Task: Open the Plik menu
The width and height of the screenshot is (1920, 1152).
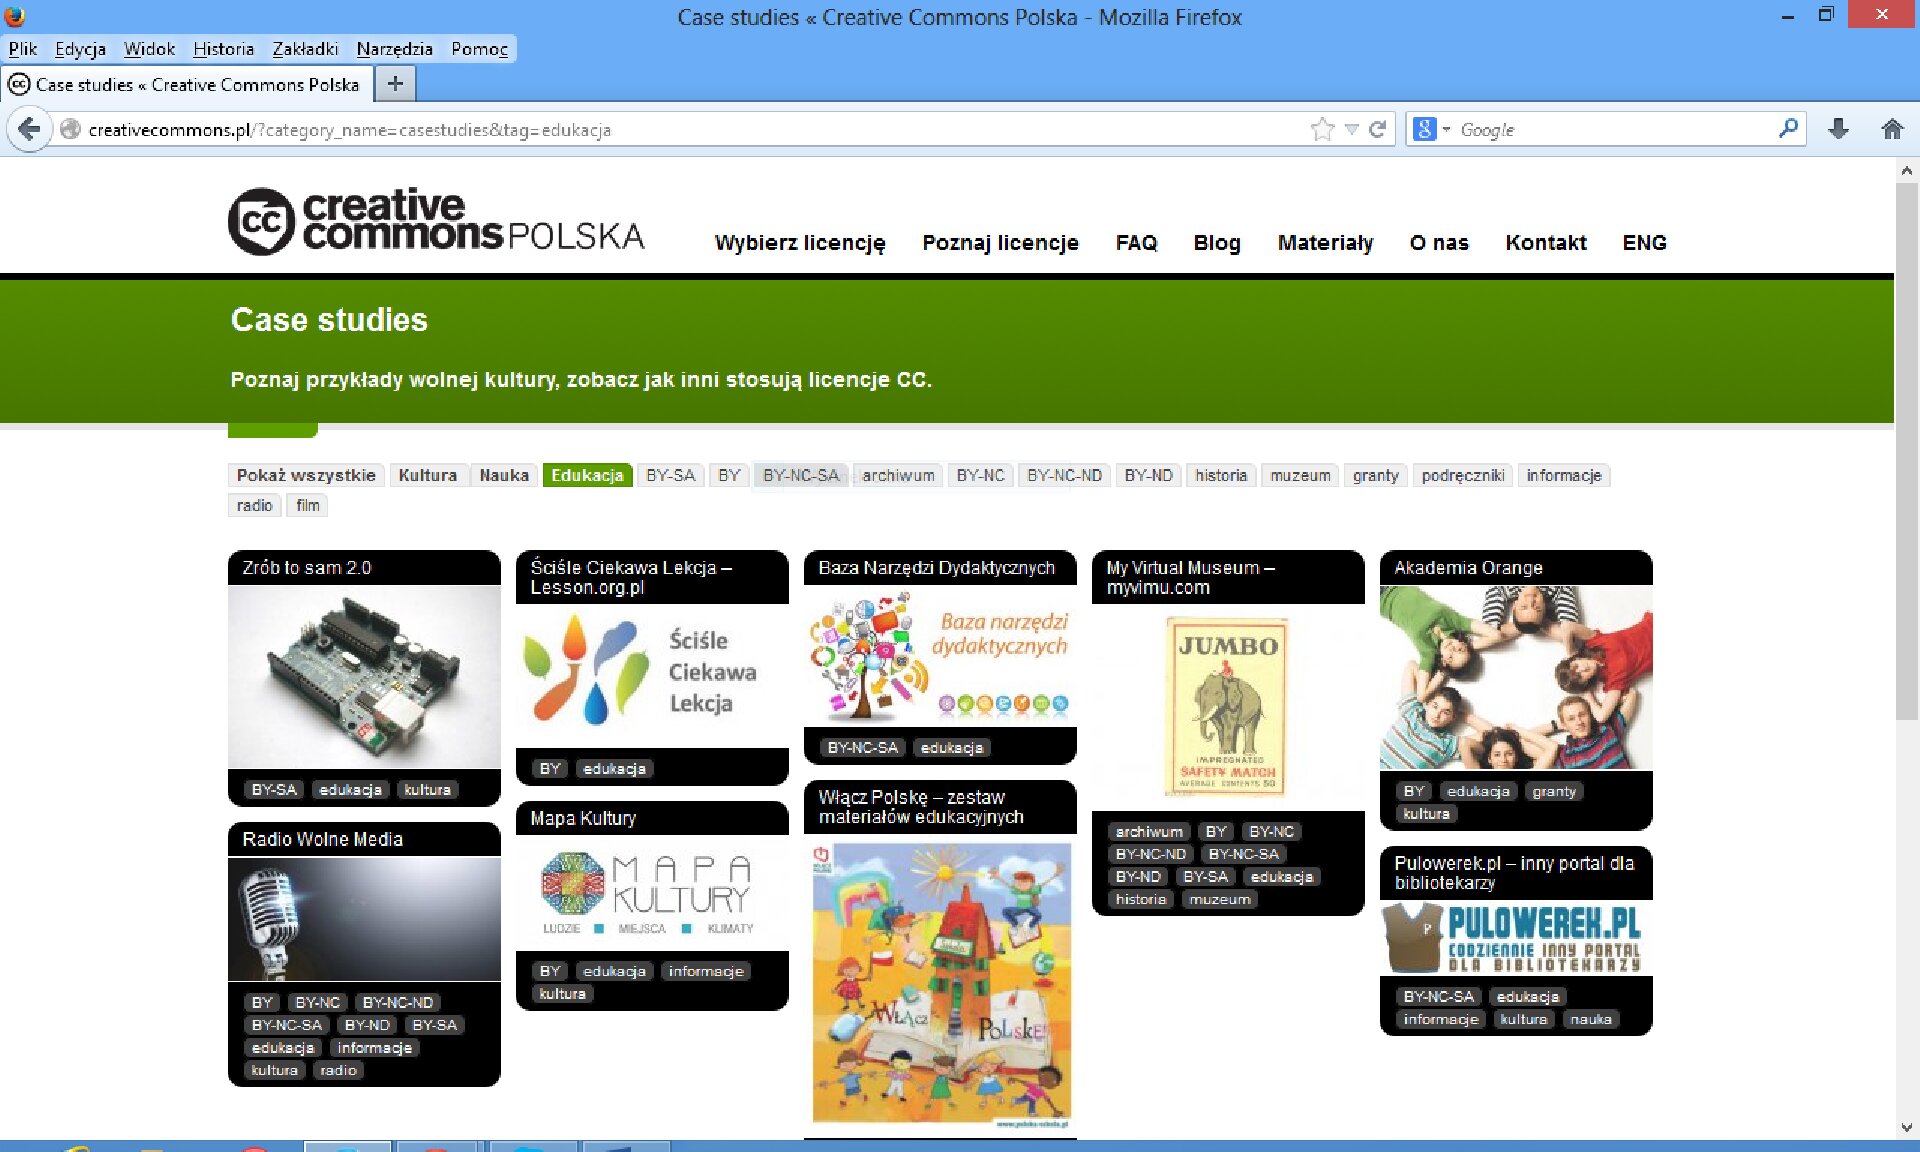Action: [23, 49]
